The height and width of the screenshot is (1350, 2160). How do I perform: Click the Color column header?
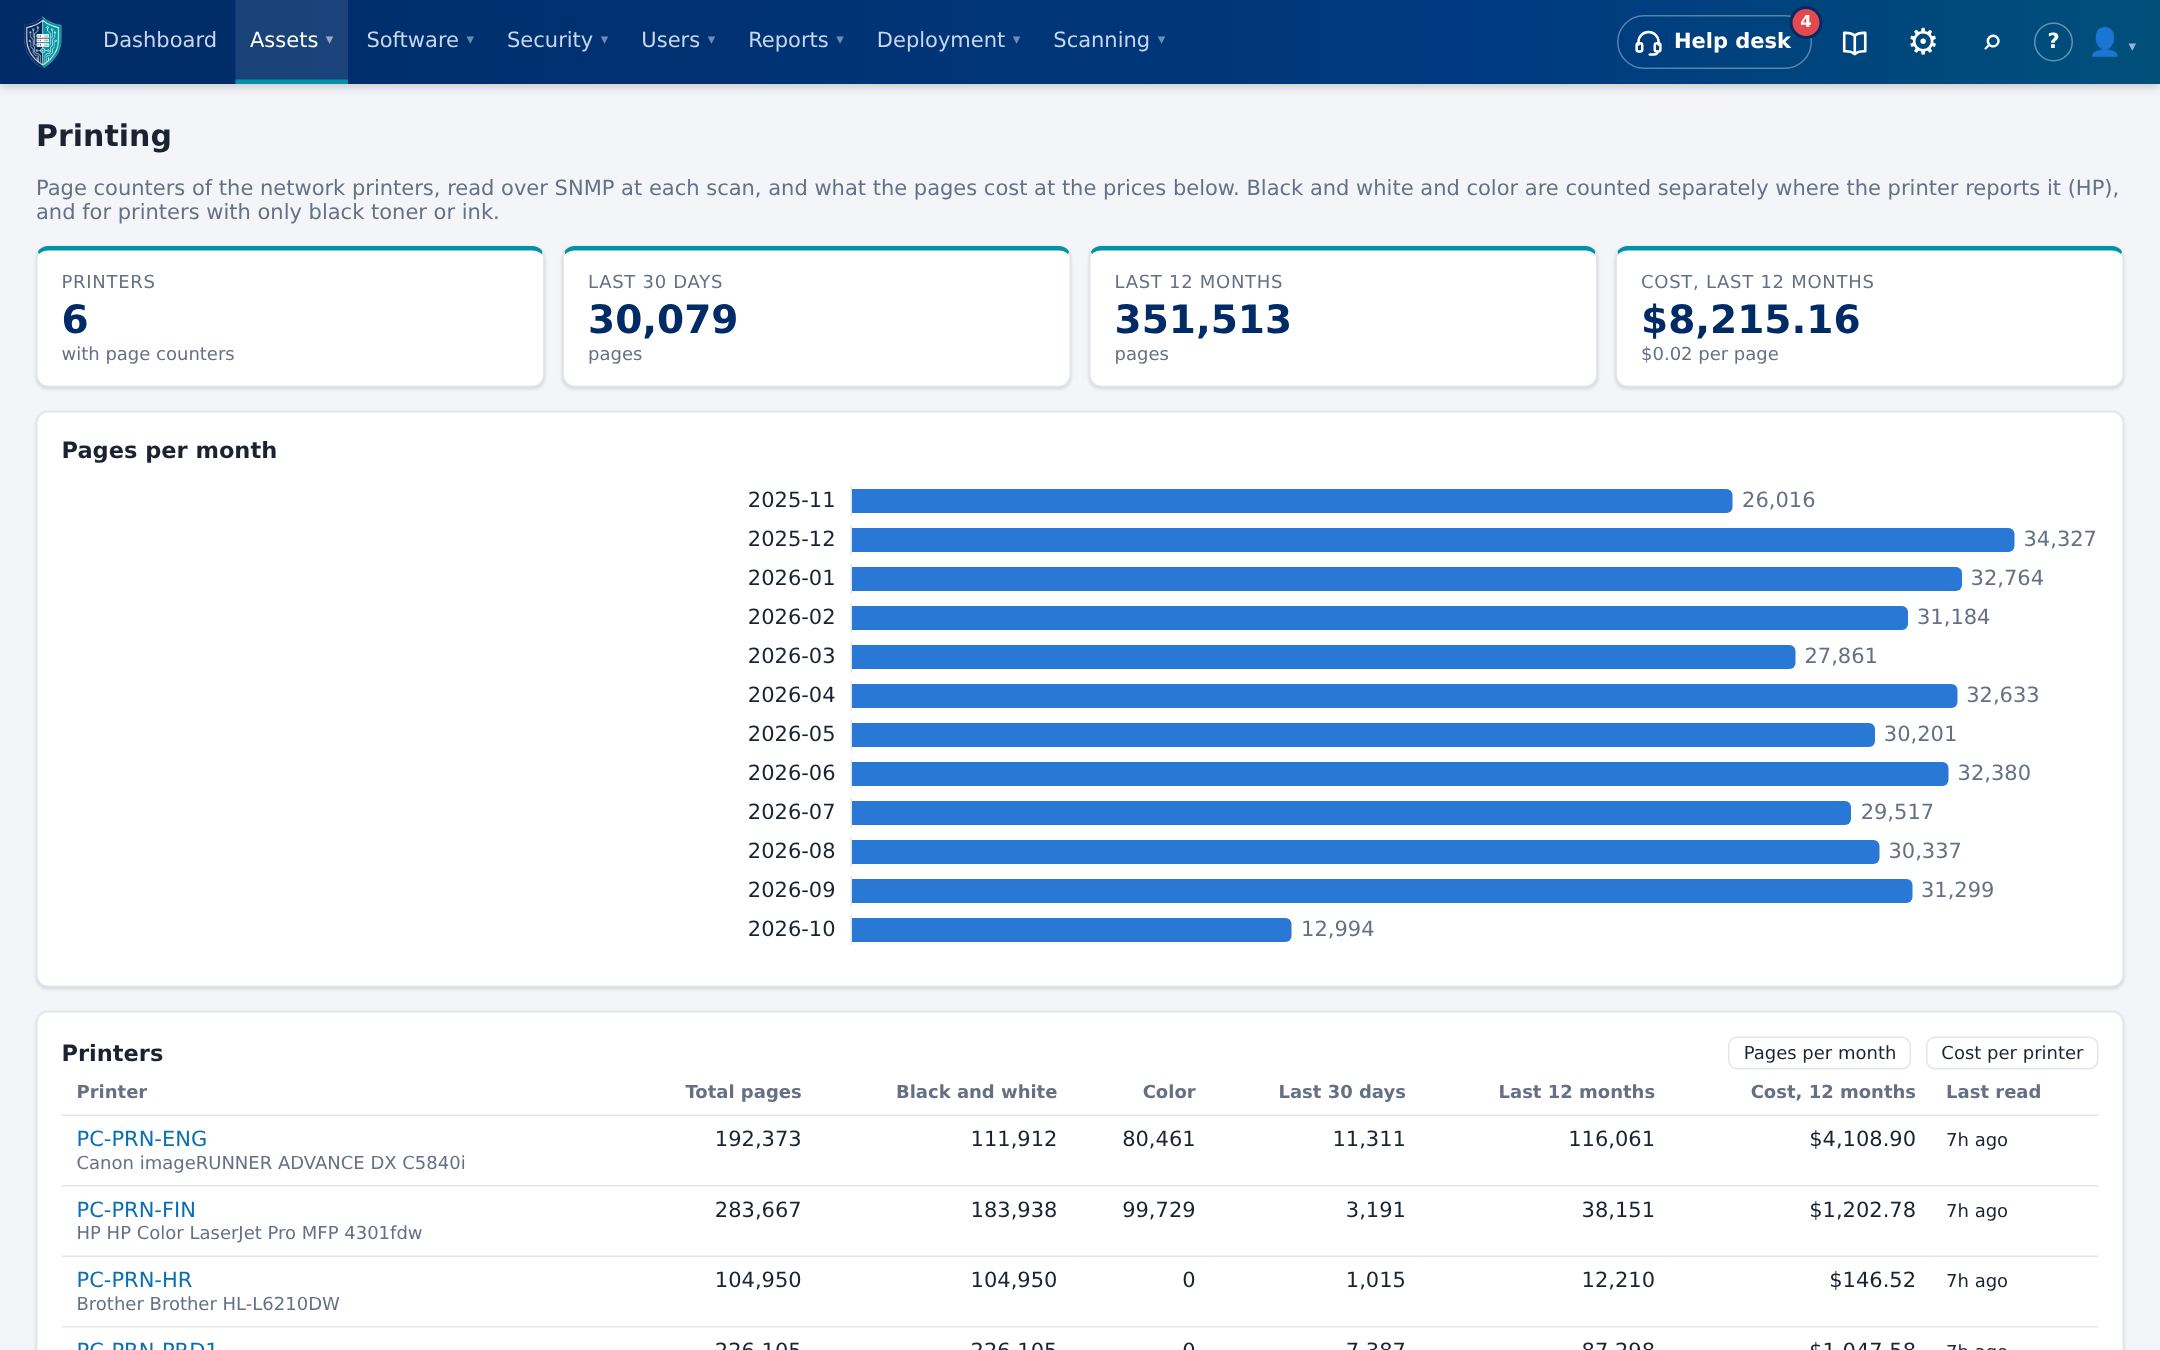1169,1092
